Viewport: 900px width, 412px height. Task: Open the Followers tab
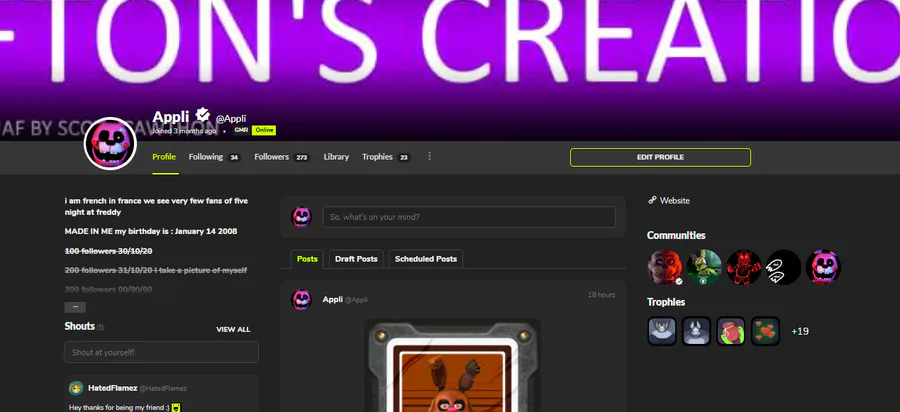(x=282, y=157)
